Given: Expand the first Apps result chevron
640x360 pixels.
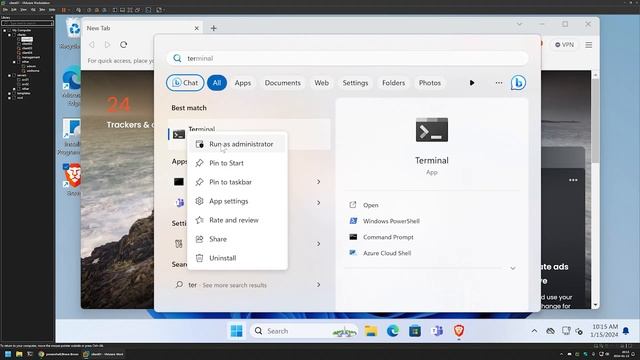Looking at the screenshot, I should (x=318, y=182).
